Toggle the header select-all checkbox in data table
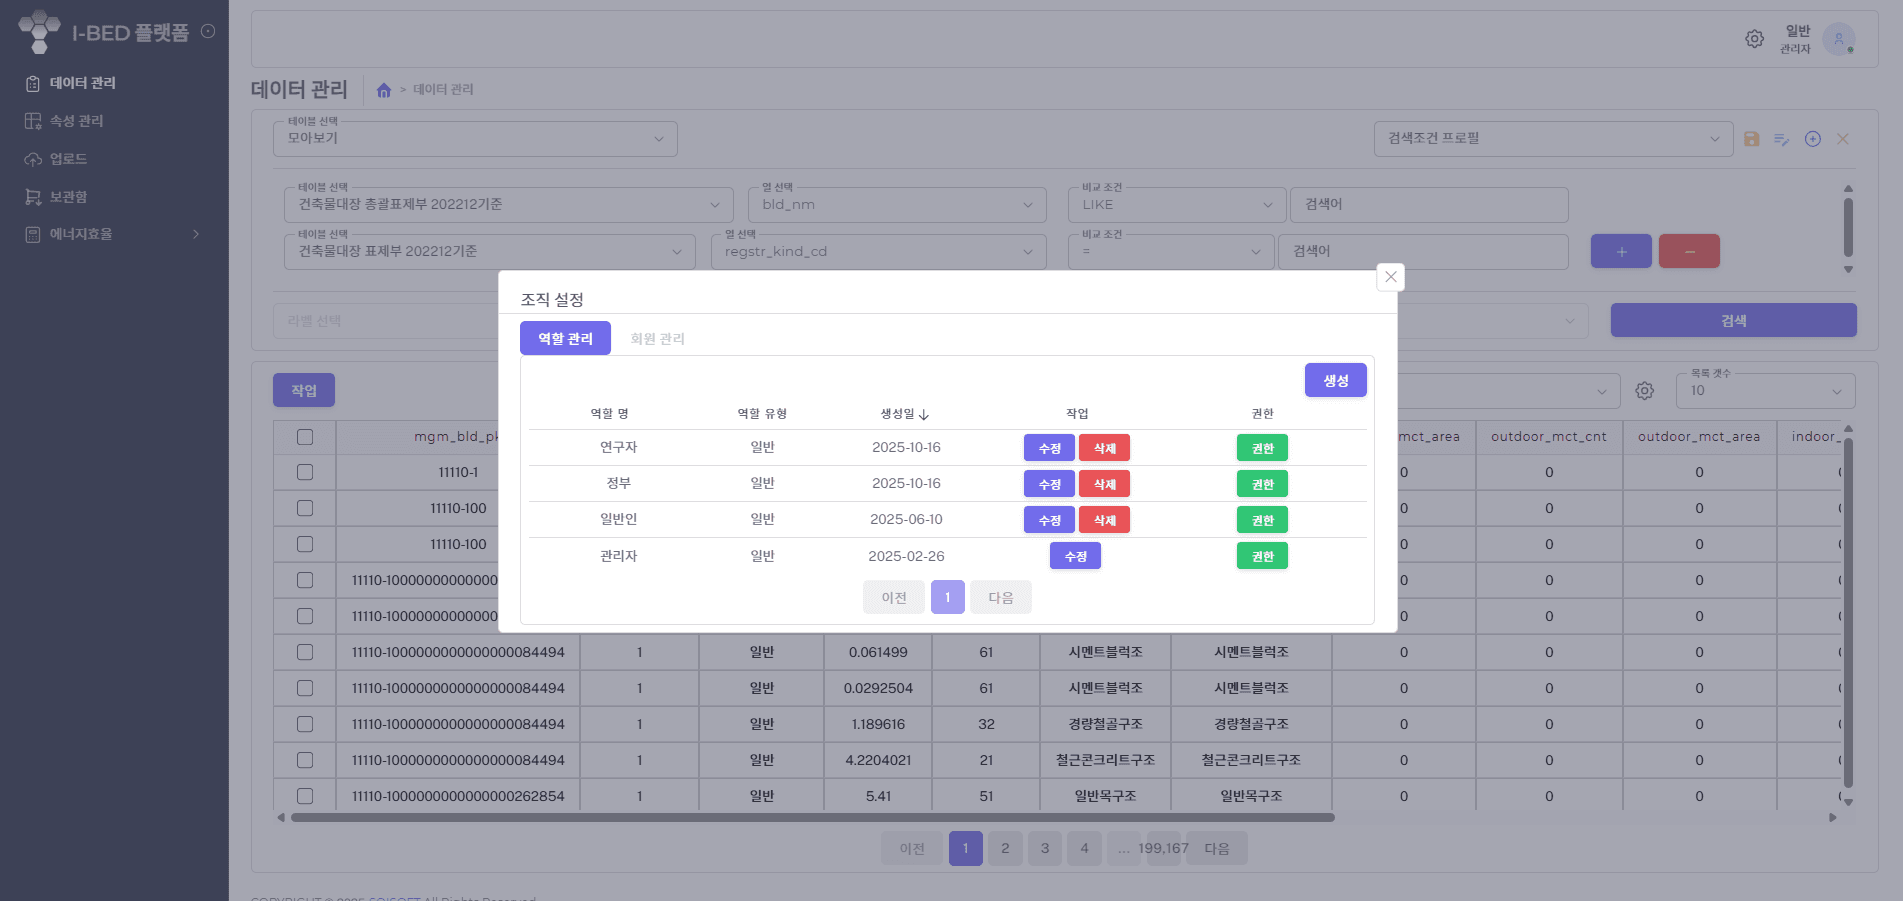Image resolution: width=1903 pixels, height=901 pixels. tap(305, 437)
